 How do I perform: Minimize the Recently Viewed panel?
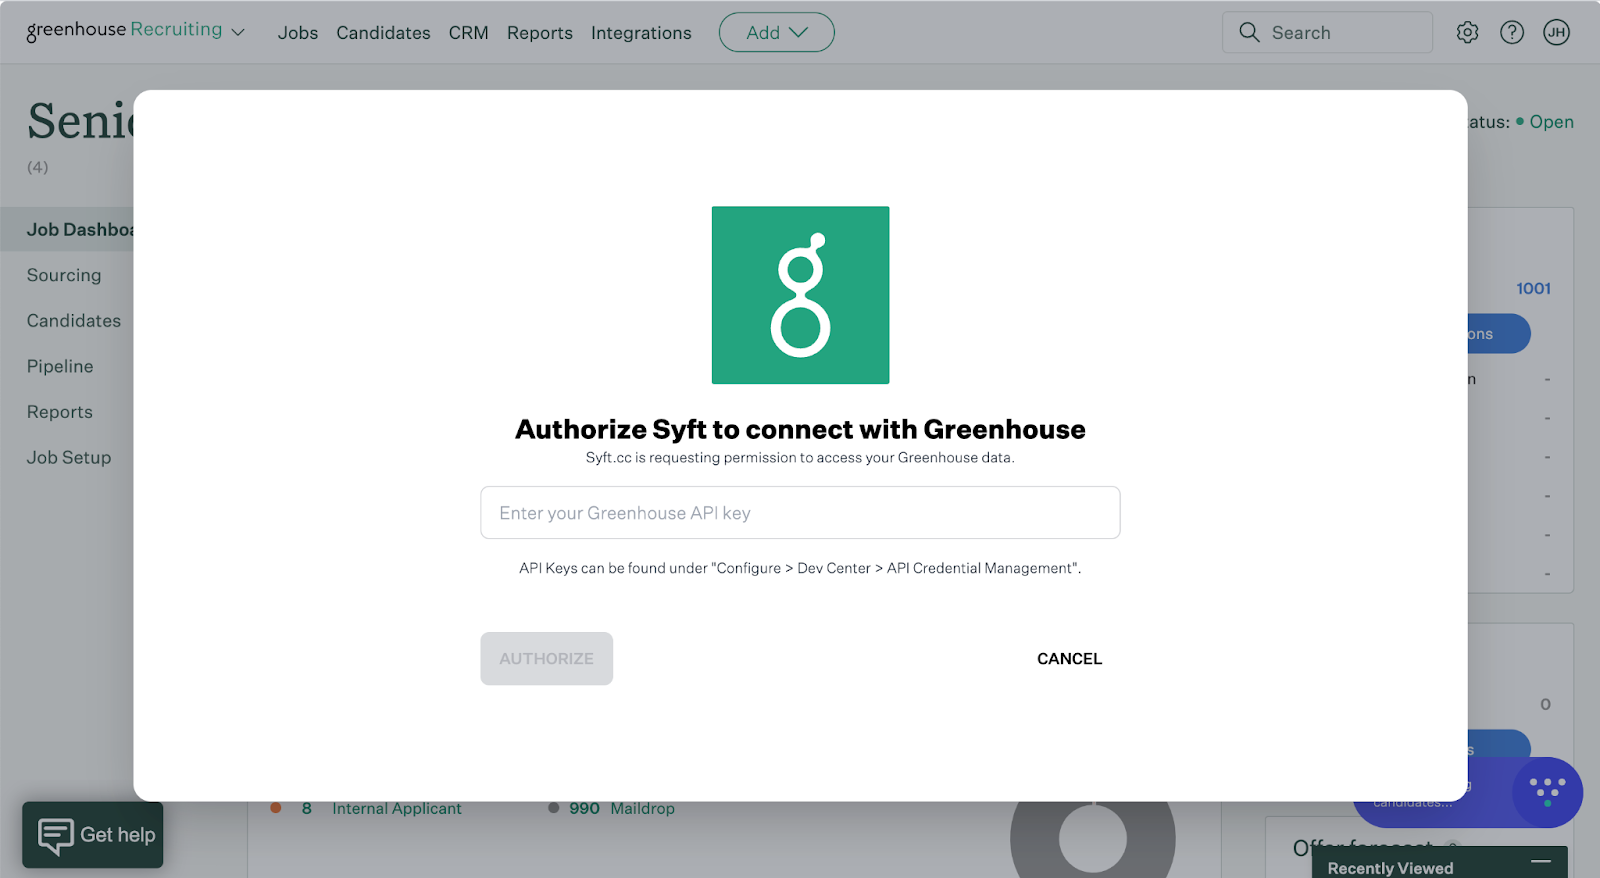pyautogui.click(x=1541, y=861)
